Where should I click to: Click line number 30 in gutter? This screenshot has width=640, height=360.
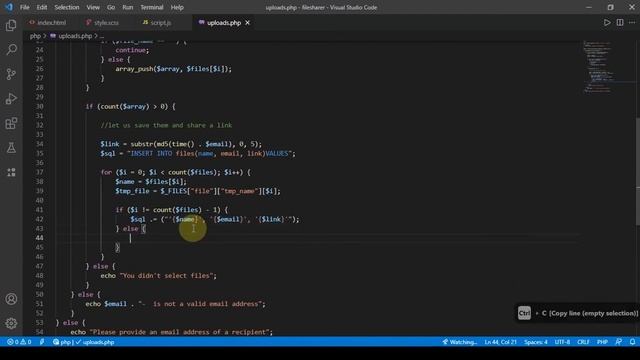tap(39, 107)
